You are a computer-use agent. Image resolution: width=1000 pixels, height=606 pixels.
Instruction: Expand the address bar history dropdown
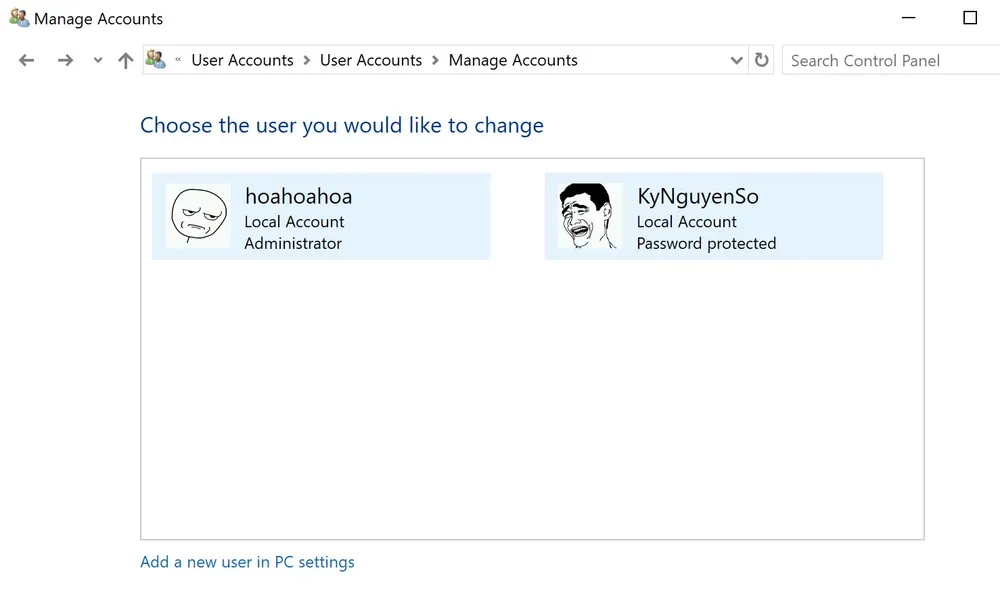[737, 60]
